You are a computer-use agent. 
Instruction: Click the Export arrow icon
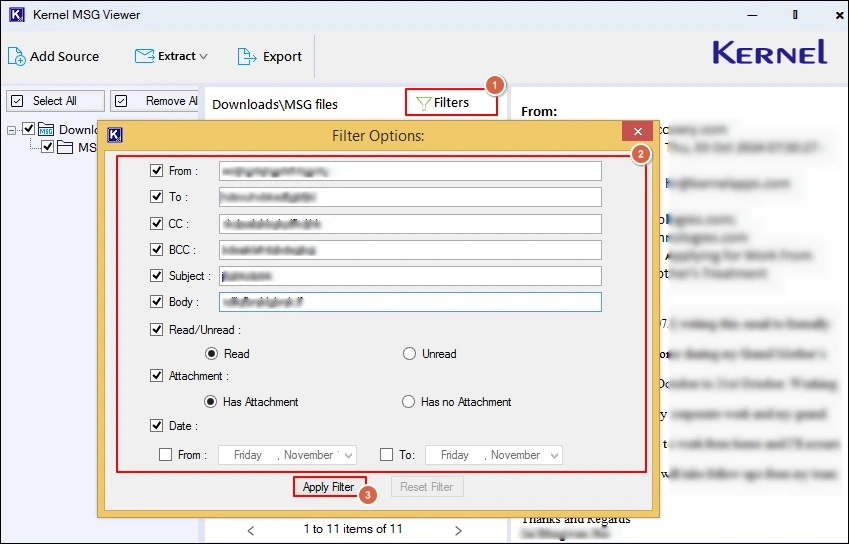pyautogui.click(x=247, y=56)
